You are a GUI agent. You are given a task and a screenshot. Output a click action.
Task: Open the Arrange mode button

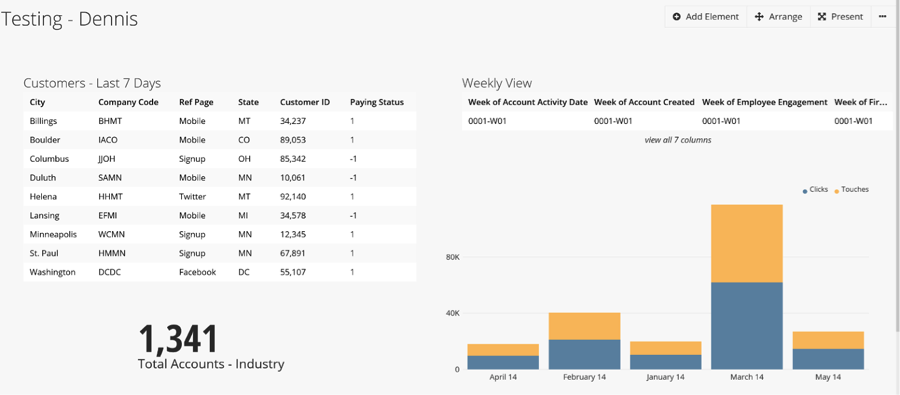[x=778, y=17]
